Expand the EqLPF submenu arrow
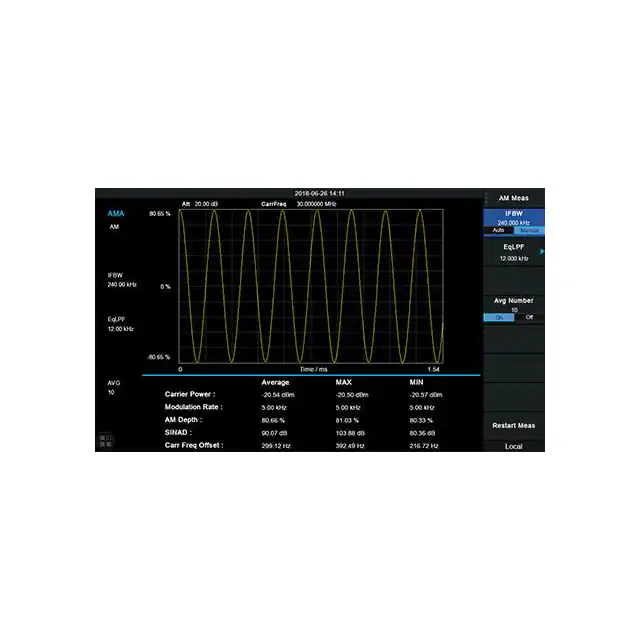The height and width of the screenshot is (640, 640). tap(542, 252)
